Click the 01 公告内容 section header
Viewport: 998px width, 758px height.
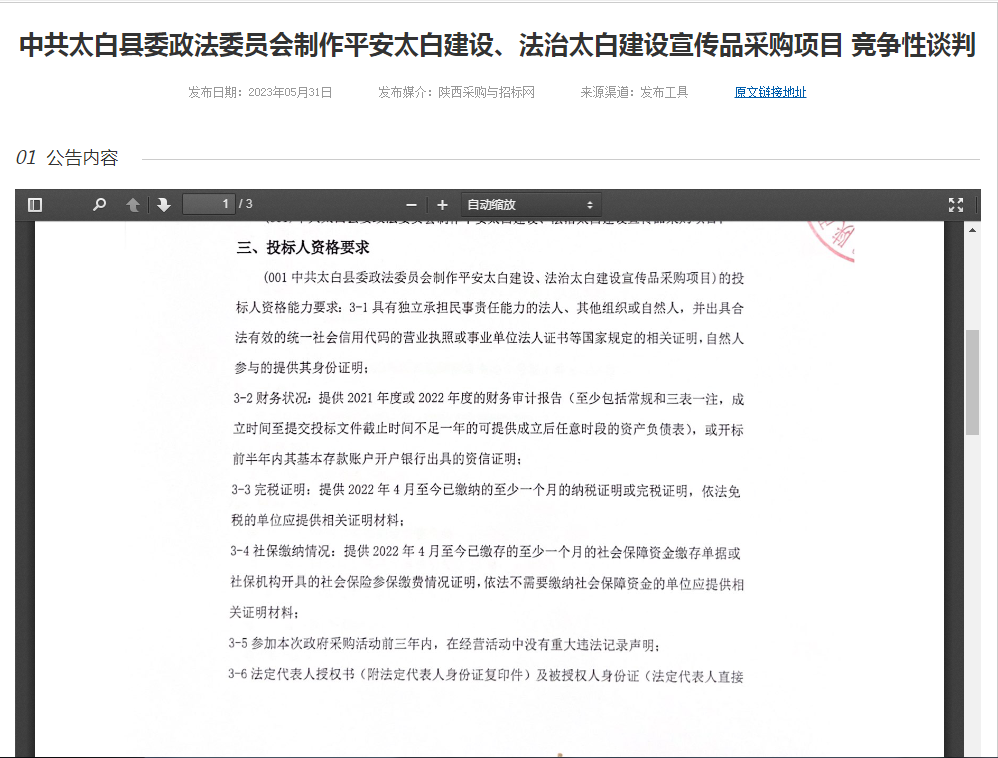coord(68,158)
